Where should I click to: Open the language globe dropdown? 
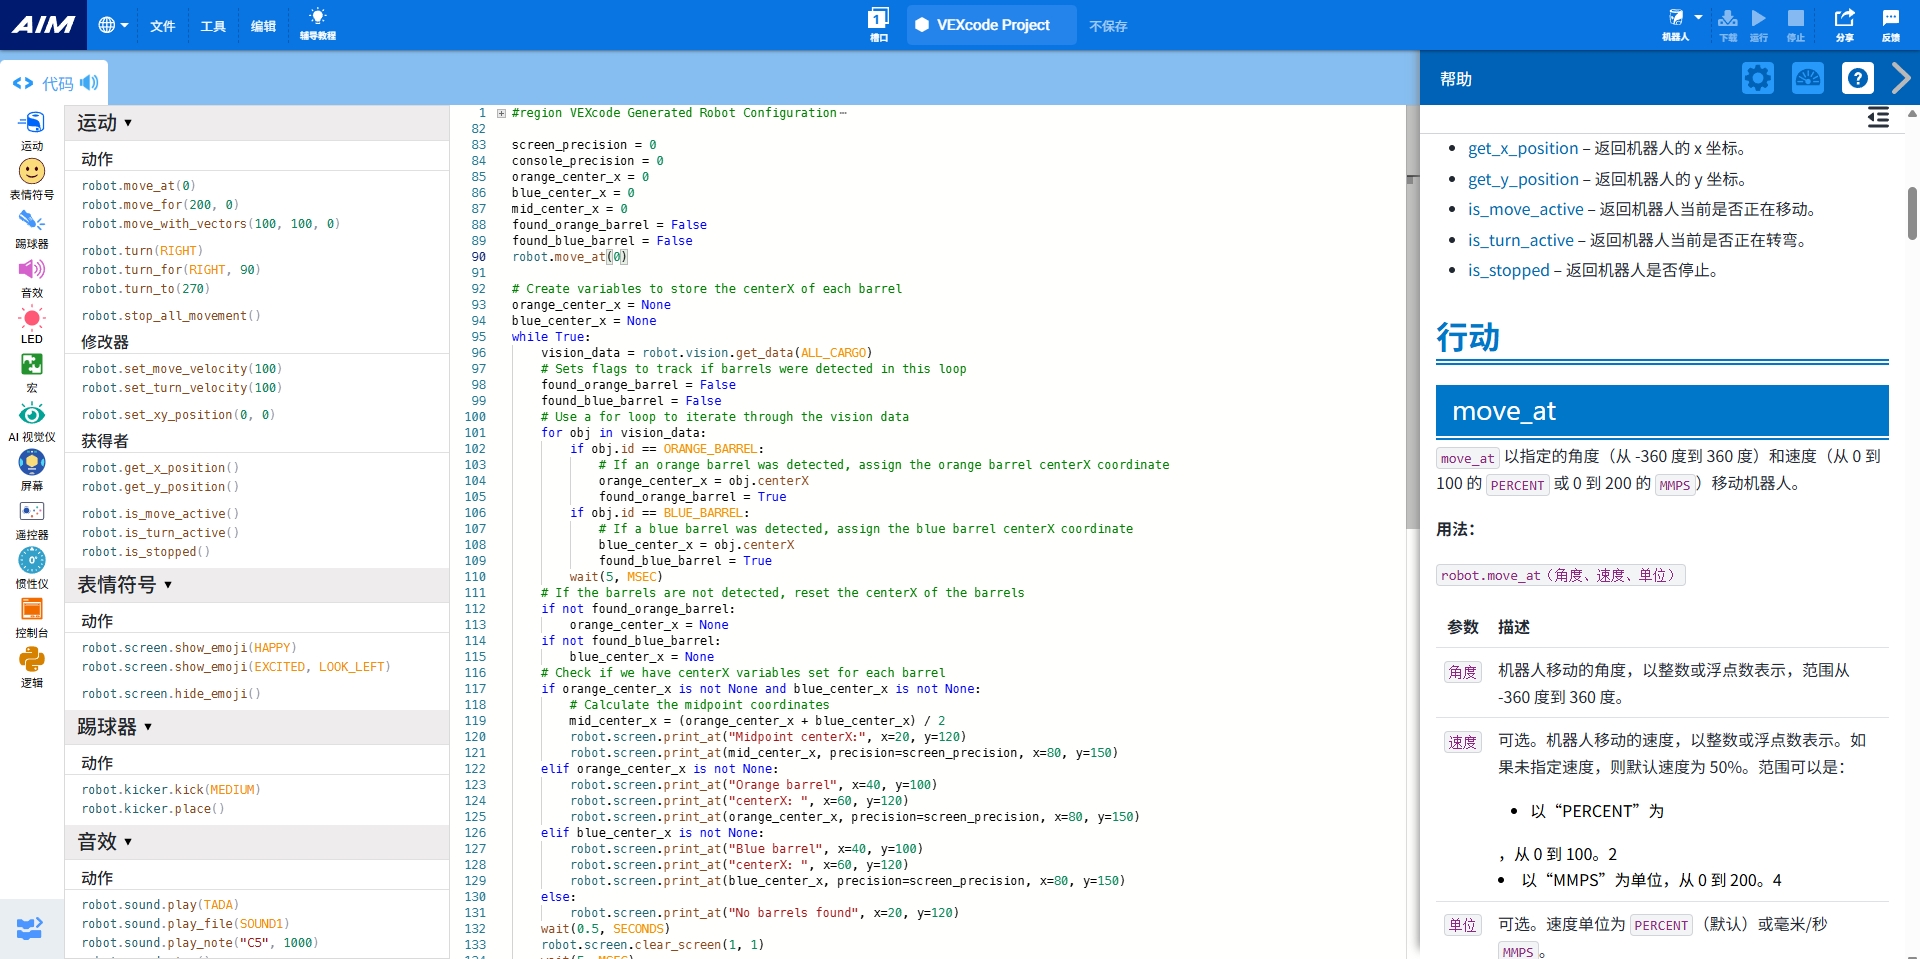click(x=113, y=25)
